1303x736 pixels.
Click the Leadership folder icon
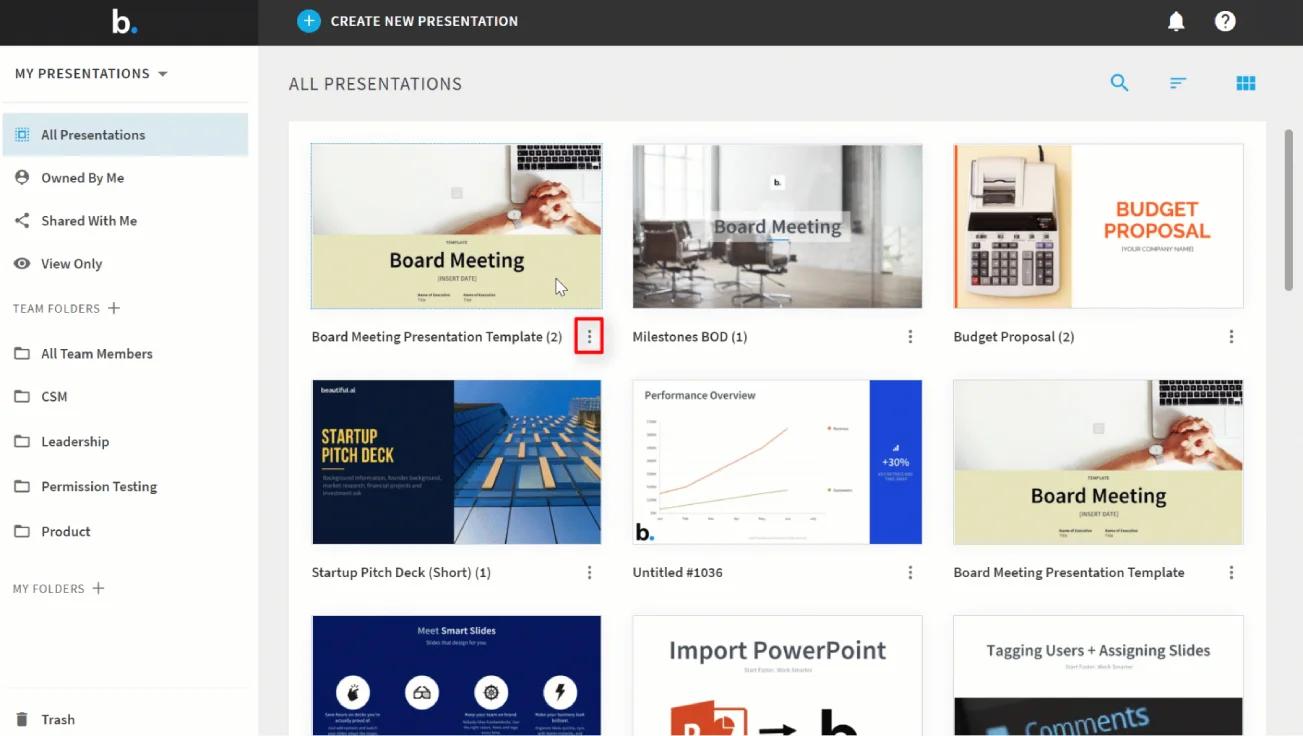pos(22,442)
